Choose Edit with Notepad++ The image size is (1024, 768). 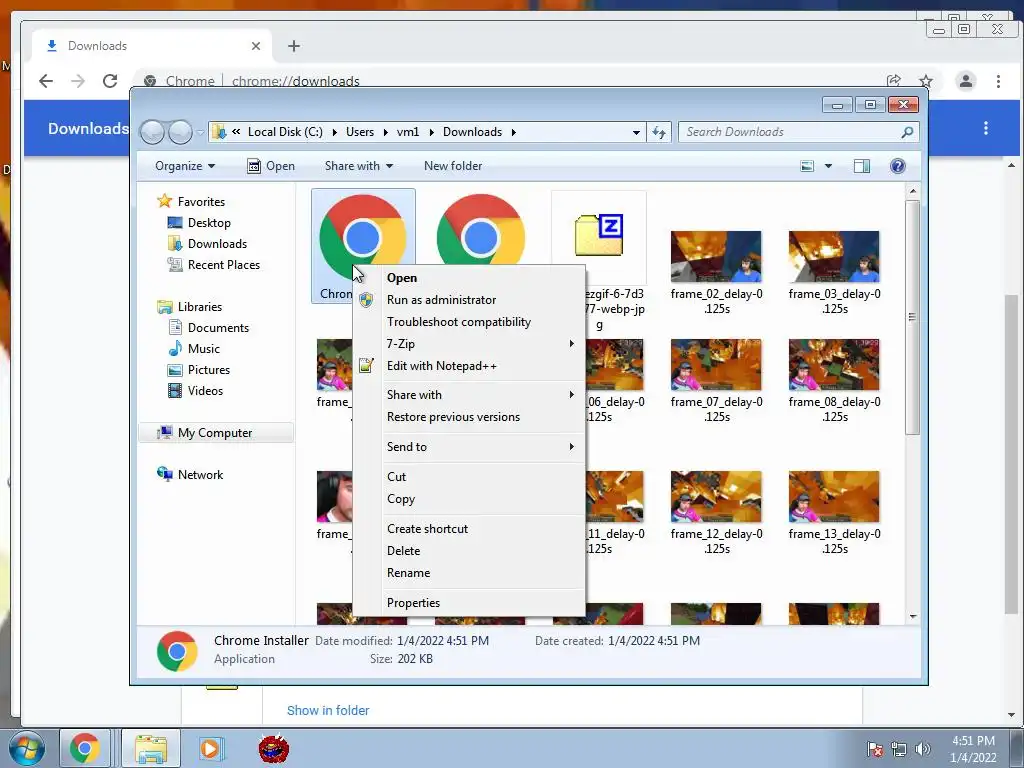click(x=441, y=366)
